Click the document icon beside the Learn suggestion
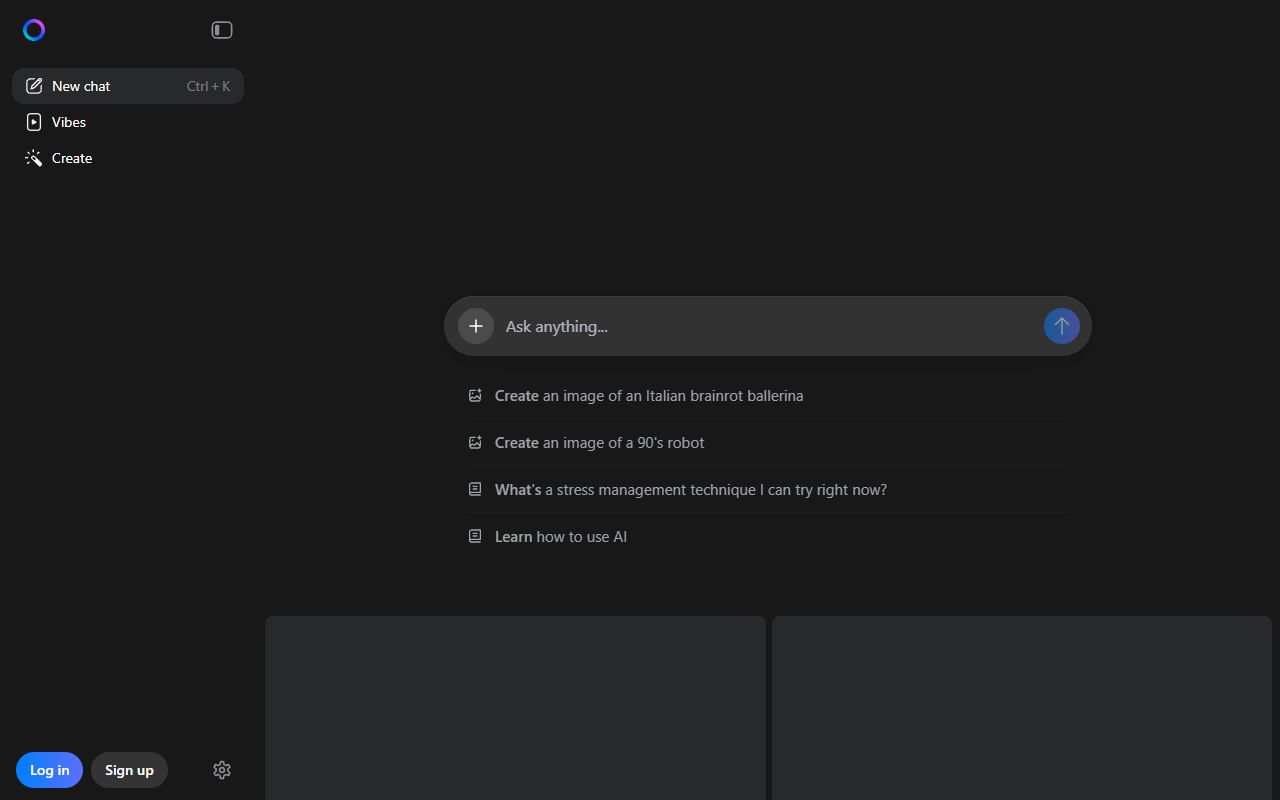 tap(474, 535)
